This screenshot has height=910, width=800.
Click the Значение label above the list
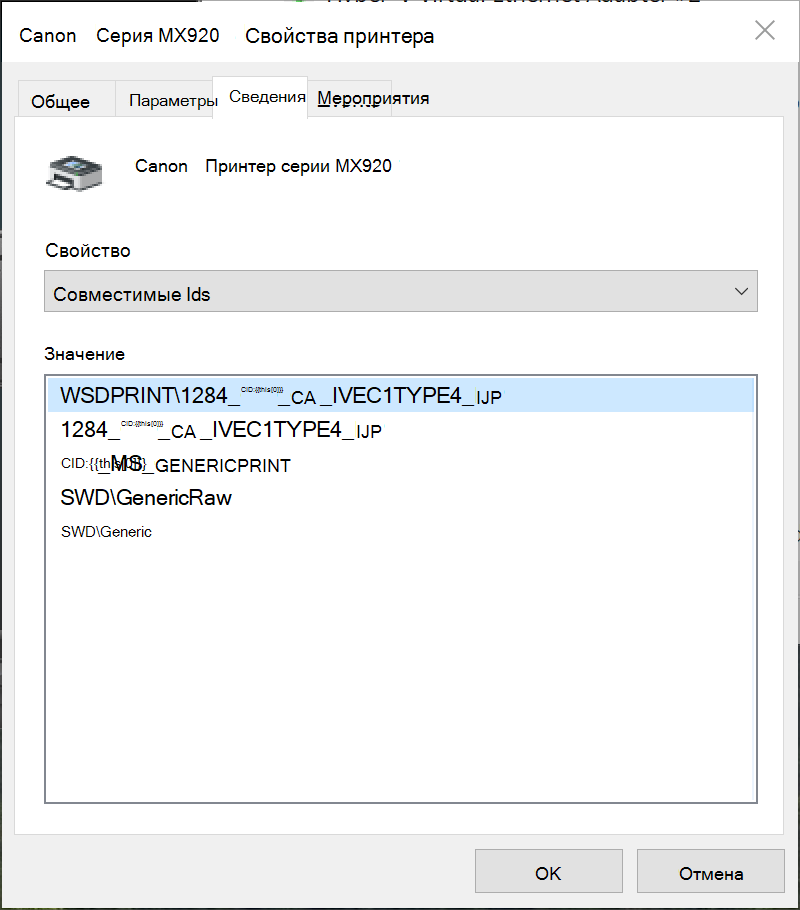(85, 354)
